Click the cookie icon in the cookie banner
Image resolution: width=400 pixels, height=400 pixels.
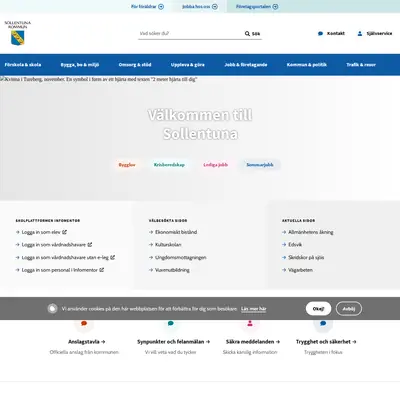click(52, 309)
